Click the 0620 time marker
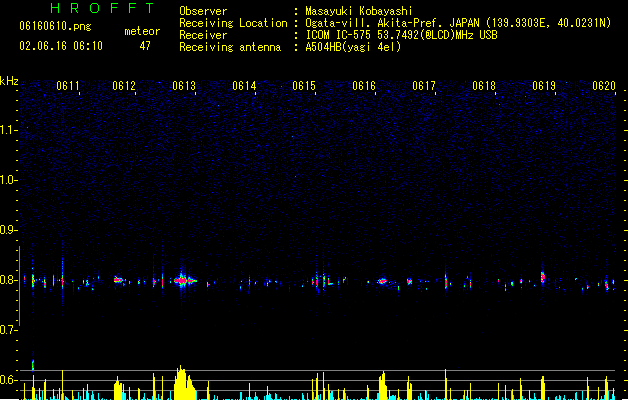Screen dimensions: 629x400 pyautogui.click(x=604, y=86)
